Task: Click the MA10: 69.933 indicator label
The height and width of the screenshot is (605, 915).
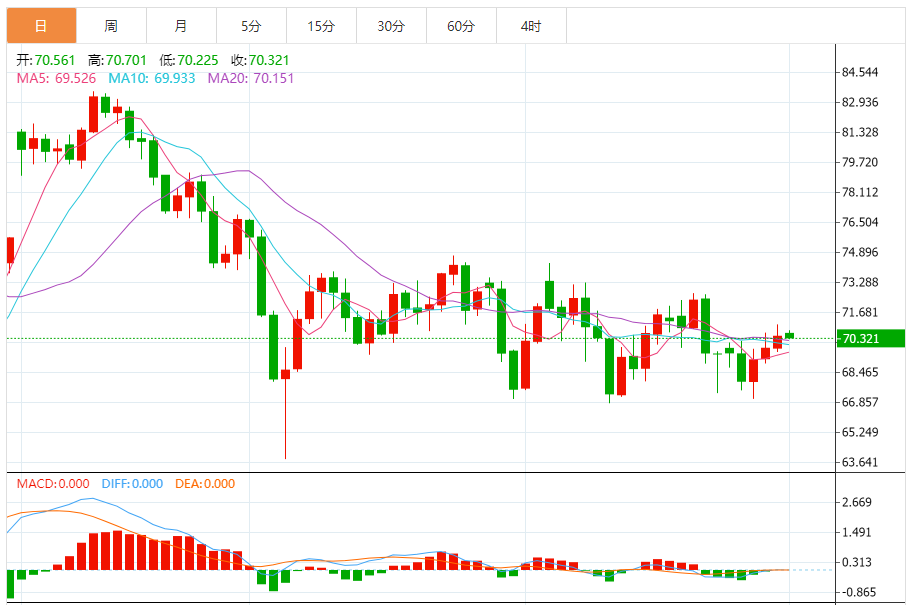Action: 152,78
